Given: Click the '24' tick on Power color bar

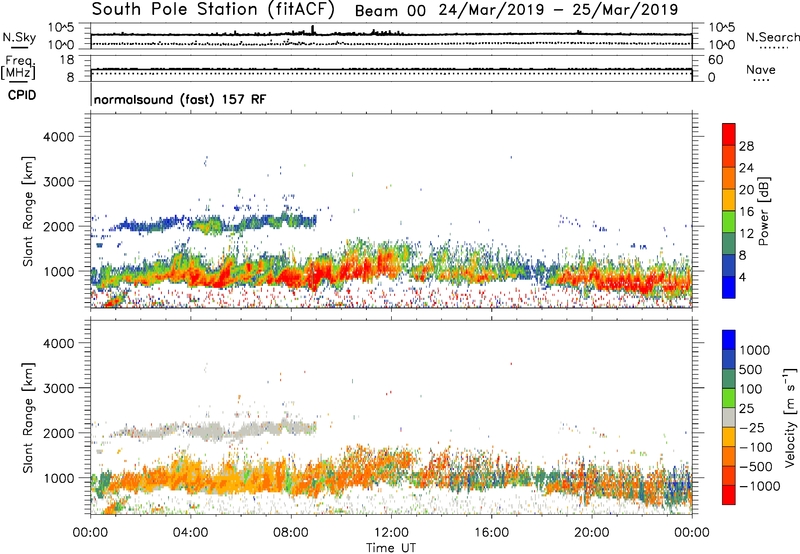Looking at the screenshot, I should point(746,168).
